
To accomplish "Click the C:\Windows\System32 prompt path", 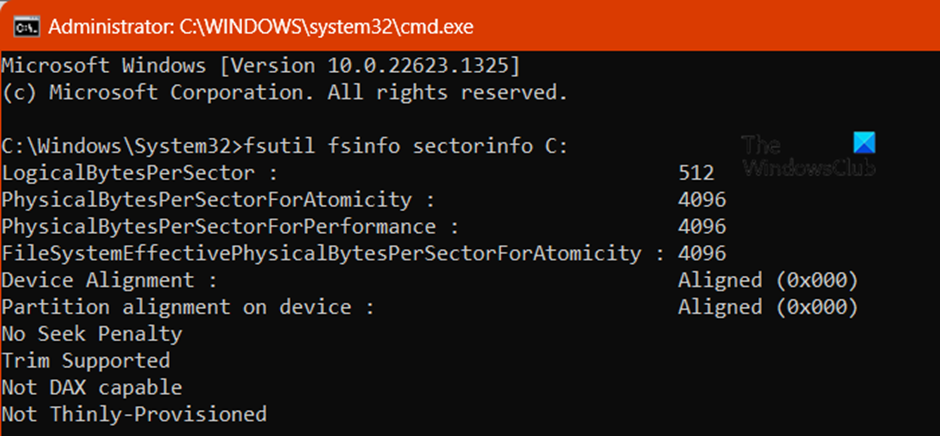I will pyautogui.click(x=121, y=146).
